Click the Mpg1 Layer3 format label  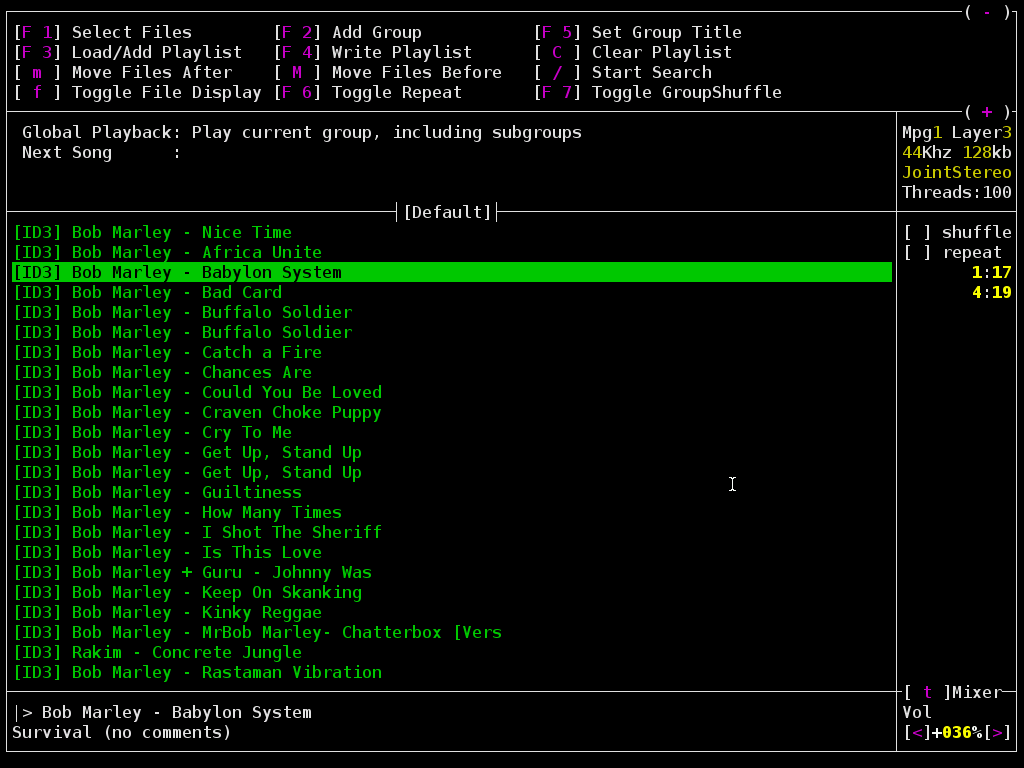pos(957,133)
